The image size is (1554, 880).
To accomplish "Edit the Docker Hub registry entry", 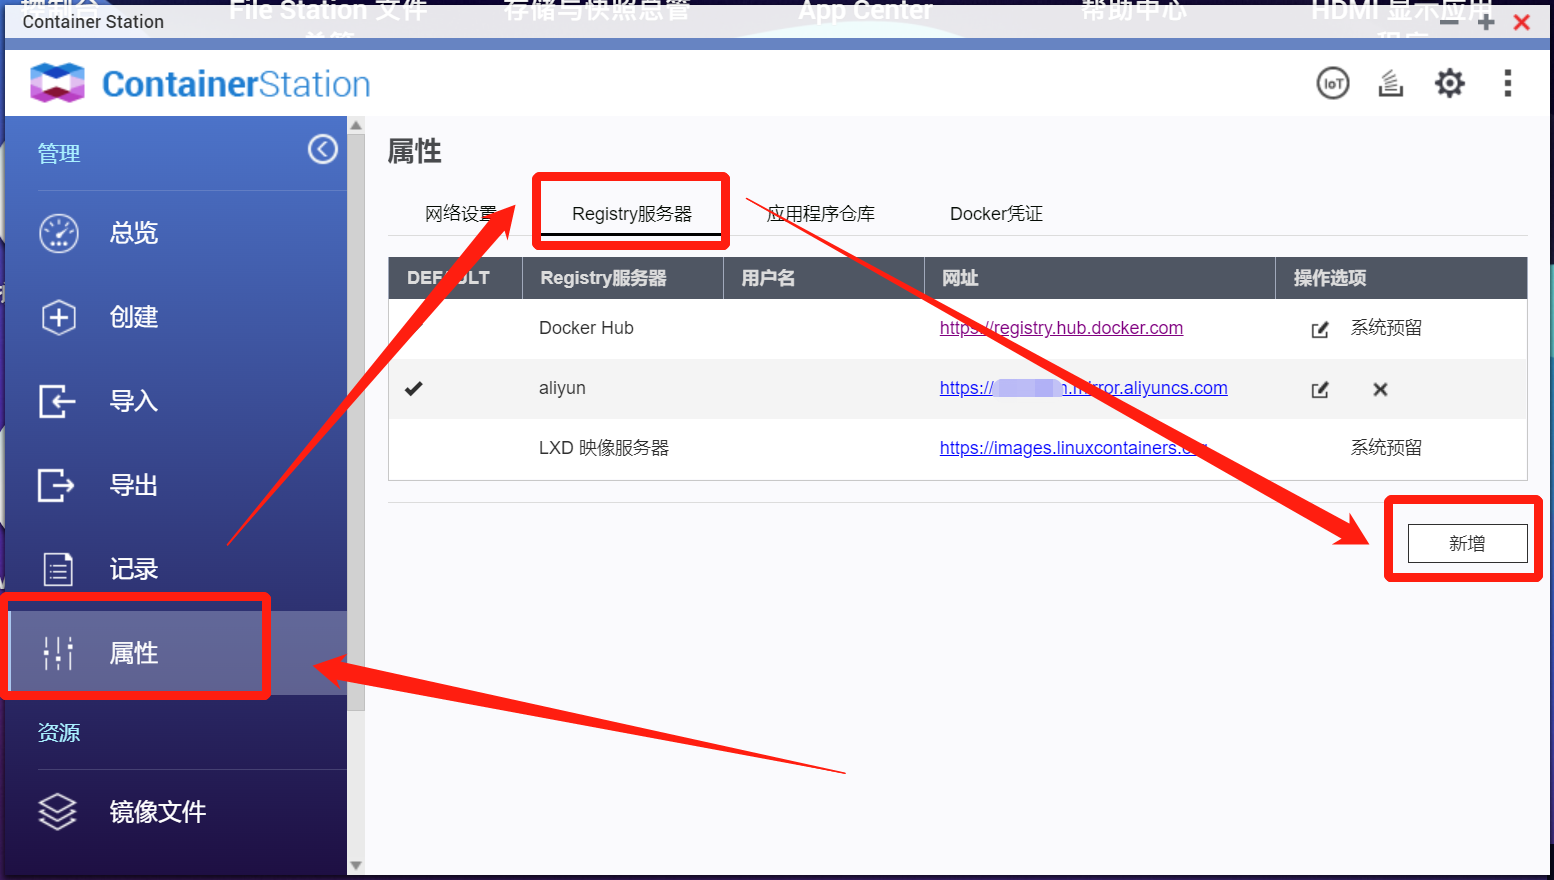I will coord(1320,329).
